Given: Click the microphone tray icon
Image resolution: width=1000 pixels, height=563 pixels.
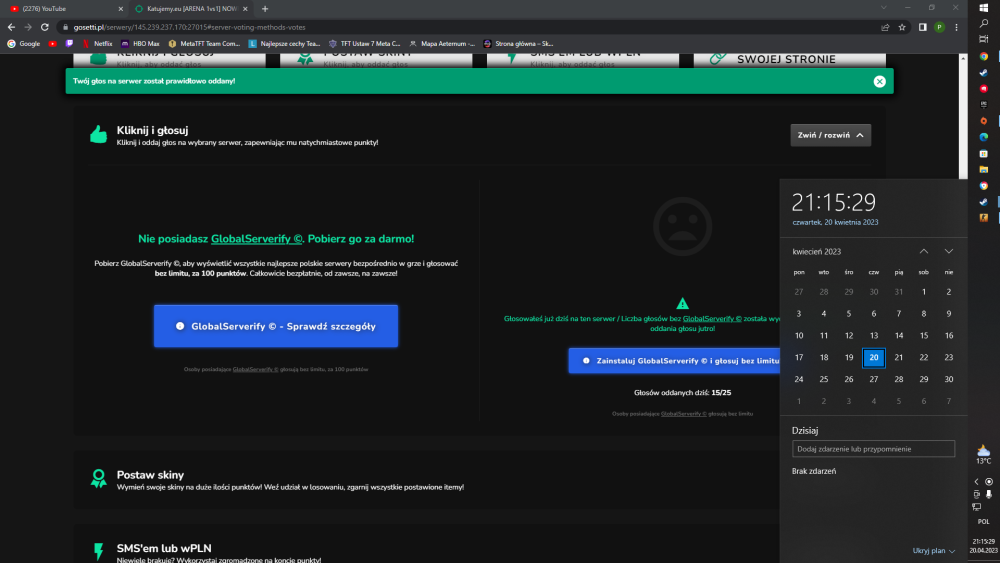Looking at the screenshot, I should [x=989, y=495].
